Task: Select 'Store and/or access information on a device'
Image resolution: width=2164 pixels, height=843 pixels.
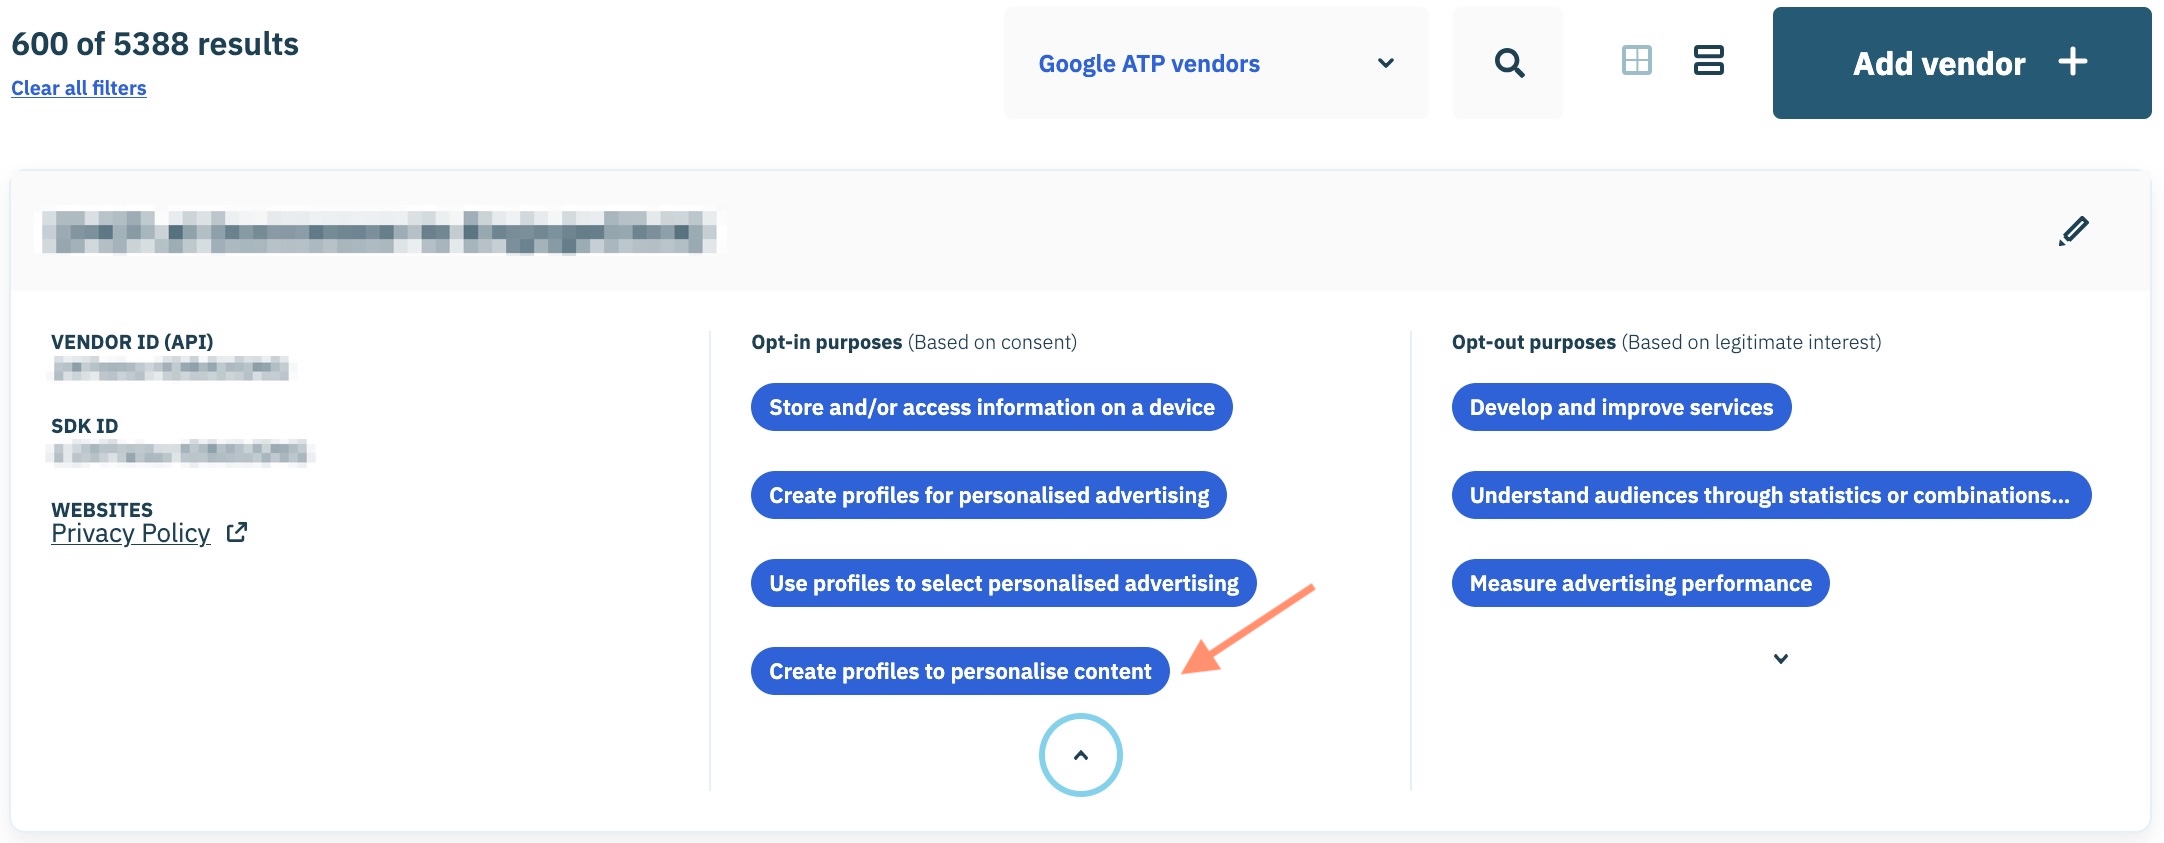Action: click(991, 407)
